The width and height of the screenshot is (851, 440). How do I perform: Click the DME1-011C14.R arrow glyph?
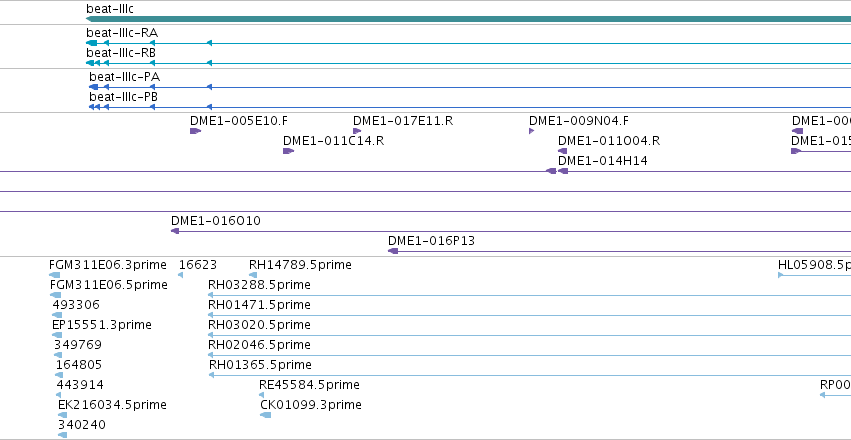click(x=288, y=151)
